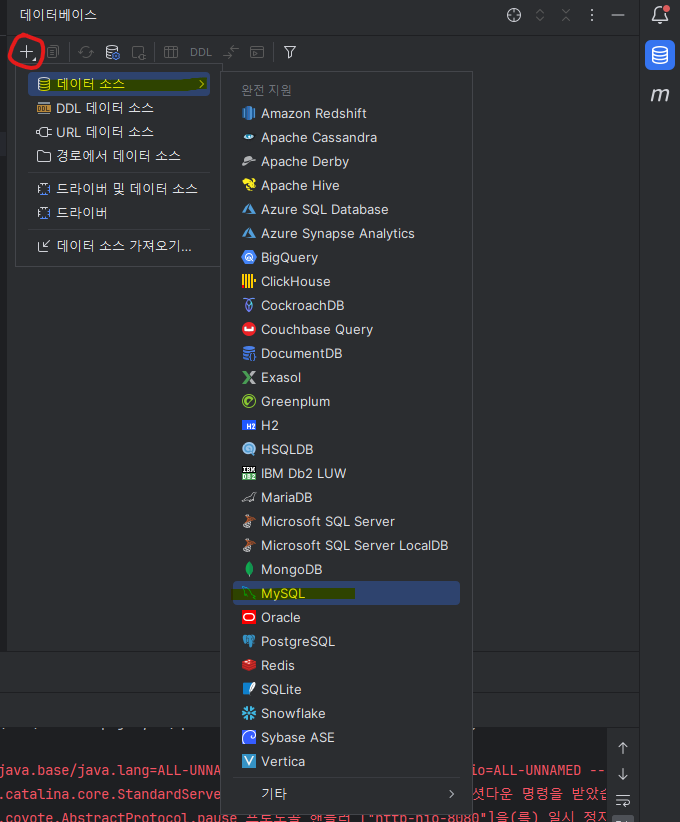
Task: Choose HSQLDB data source
Action: pyautogui.click(x=347, y=449)
